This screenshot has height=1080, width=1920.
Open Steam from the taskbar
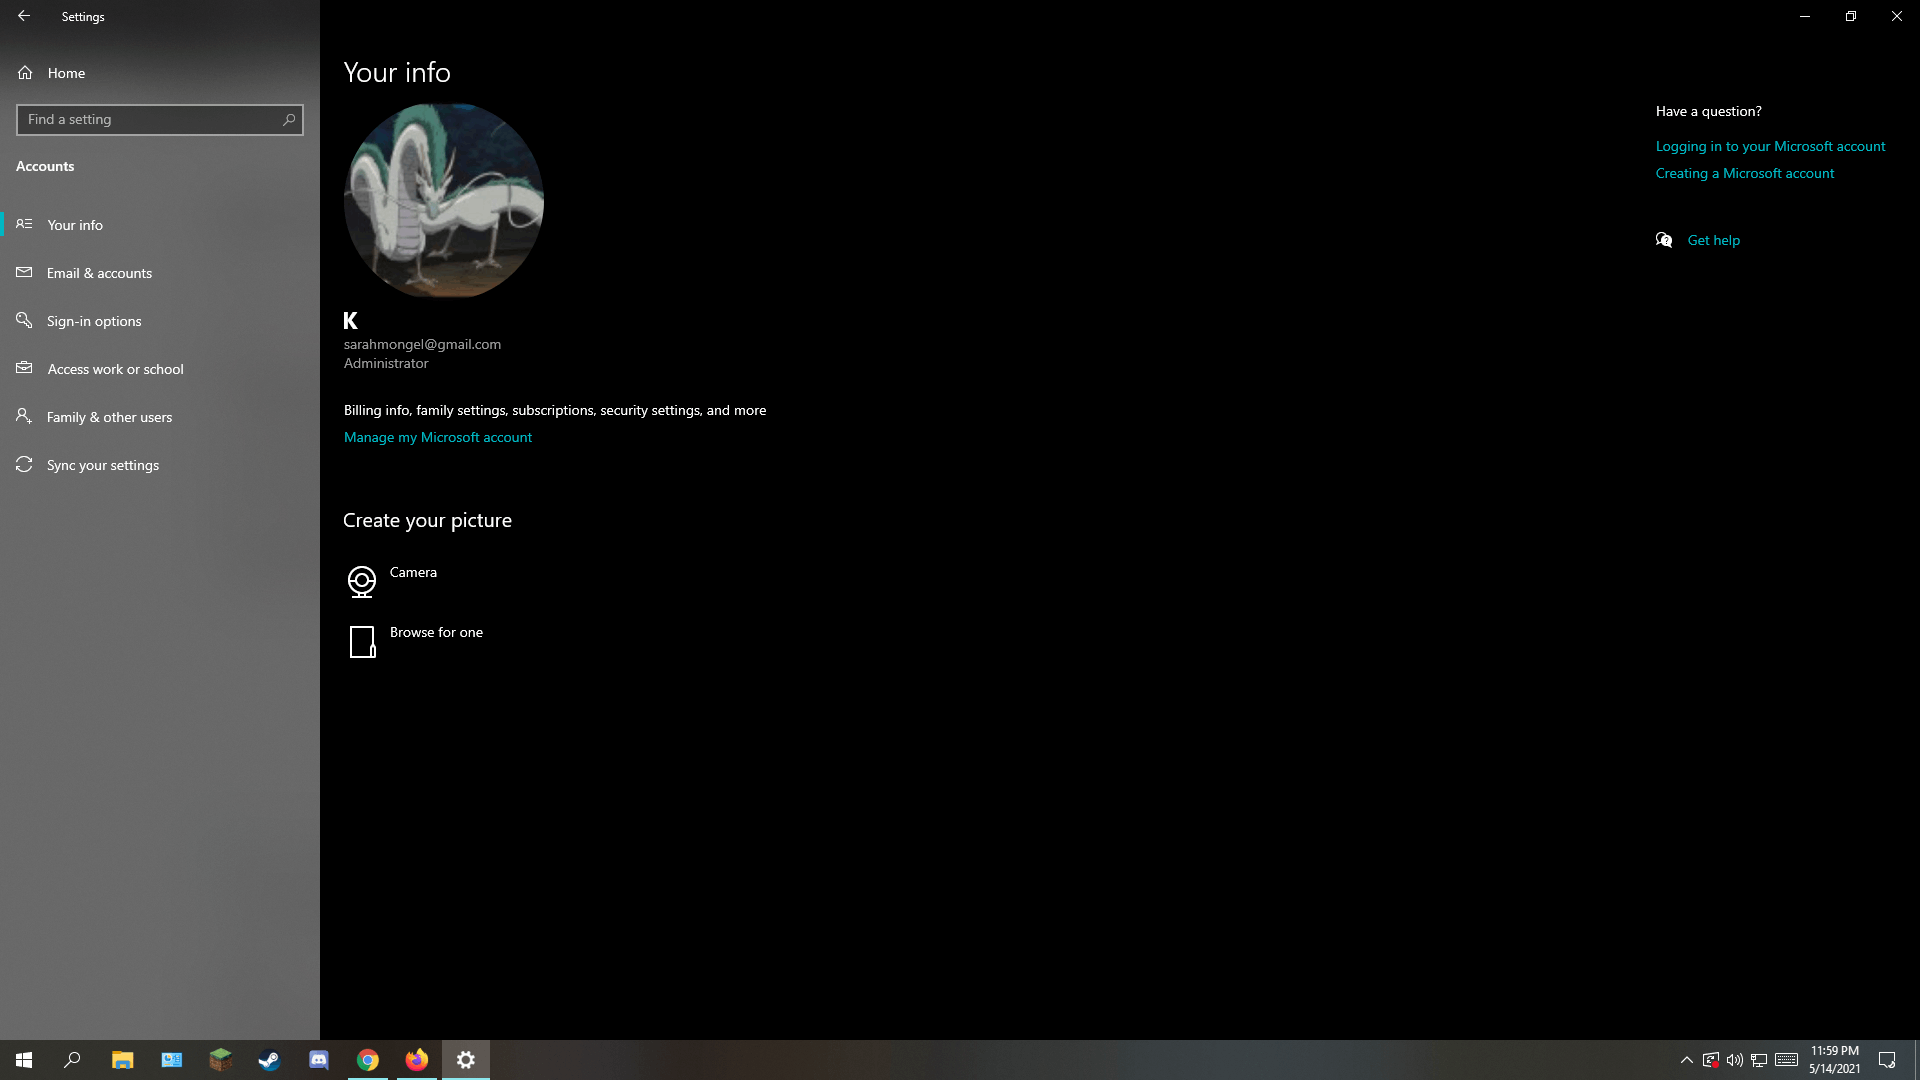269,1060
